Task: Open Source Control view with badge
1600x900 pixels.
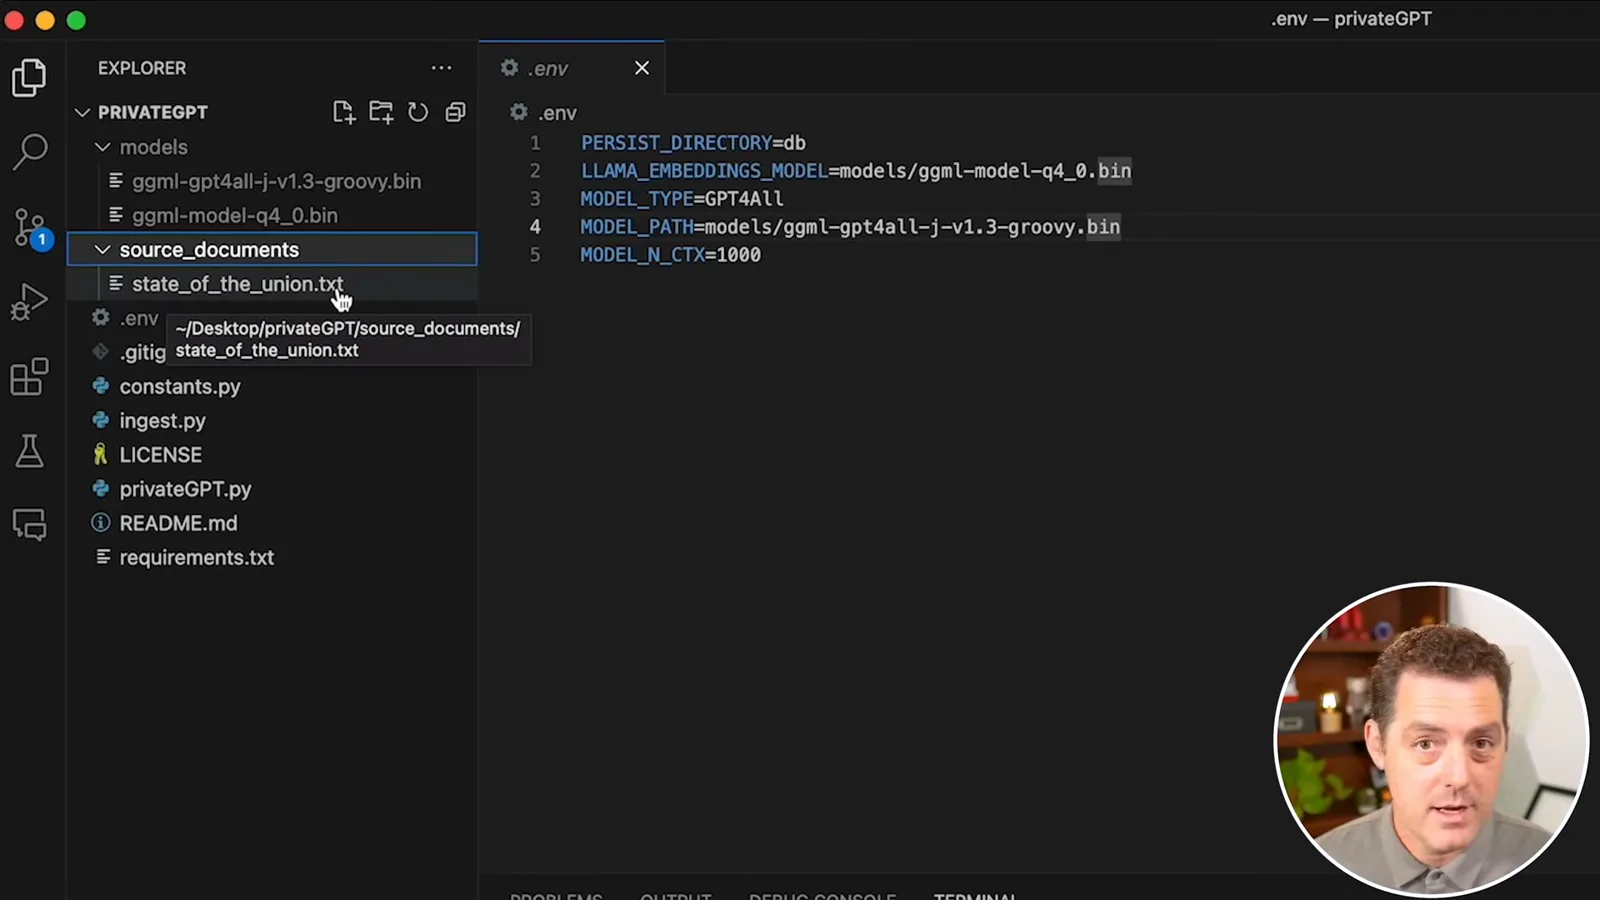Action: click(30, 228)
